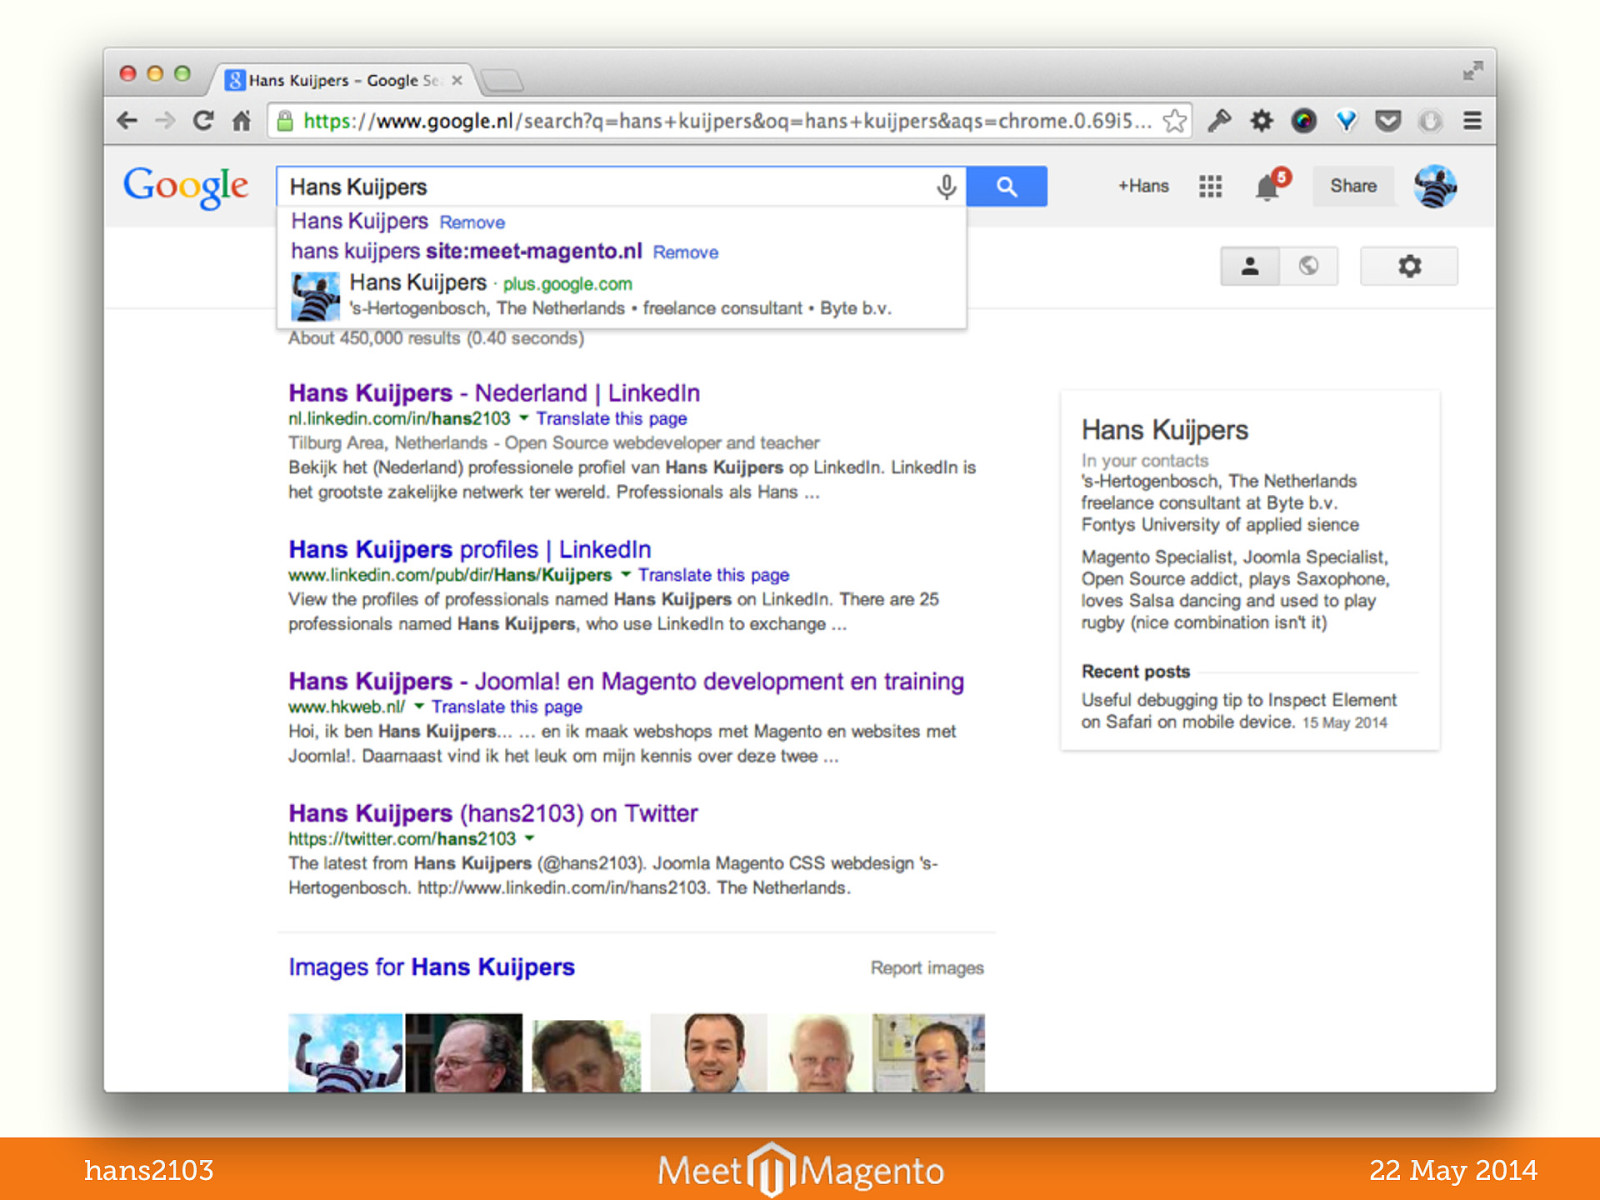Open the wrench extension icon
1600x1200 pixels.
[x=1219, y=121]
